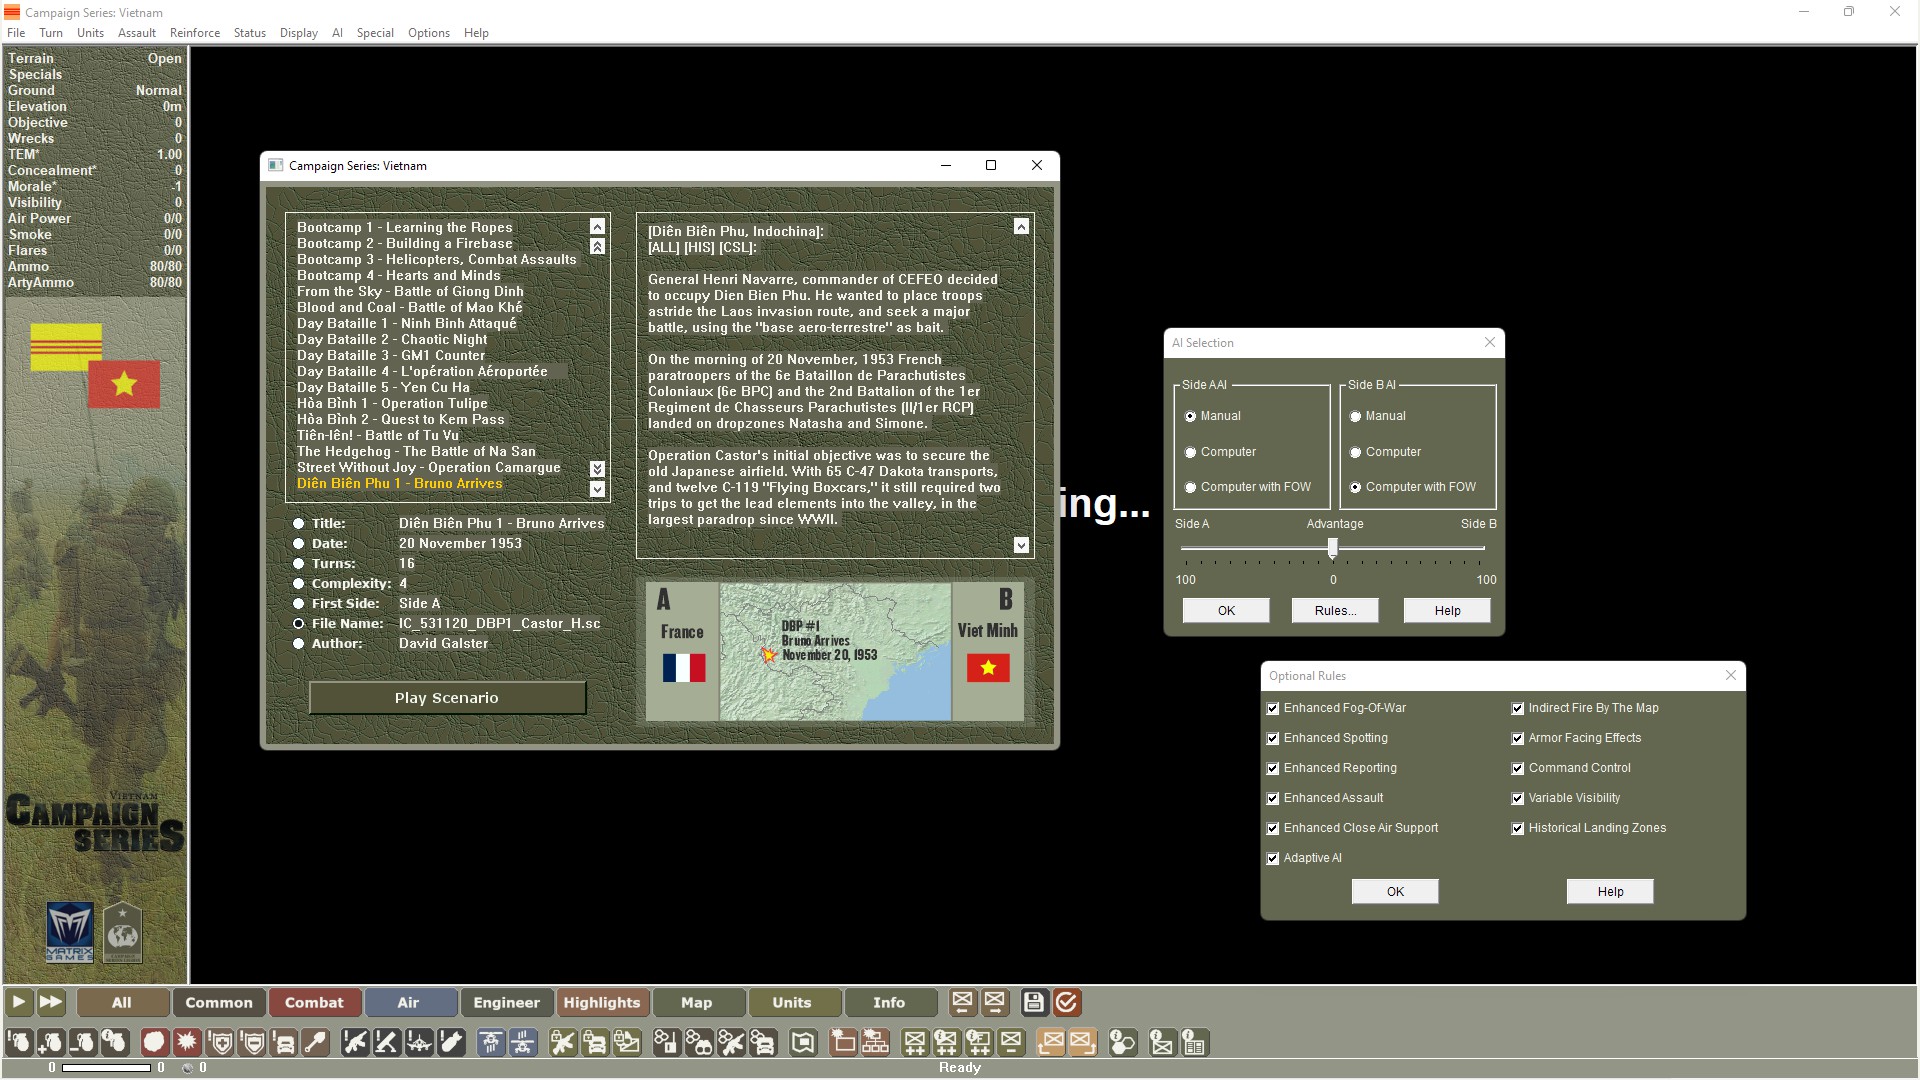Image resolution: width=1920 pixels, height=1080 pixels.
Task: Click the Highlights toolbar icon
Action: pos(599,1002)
